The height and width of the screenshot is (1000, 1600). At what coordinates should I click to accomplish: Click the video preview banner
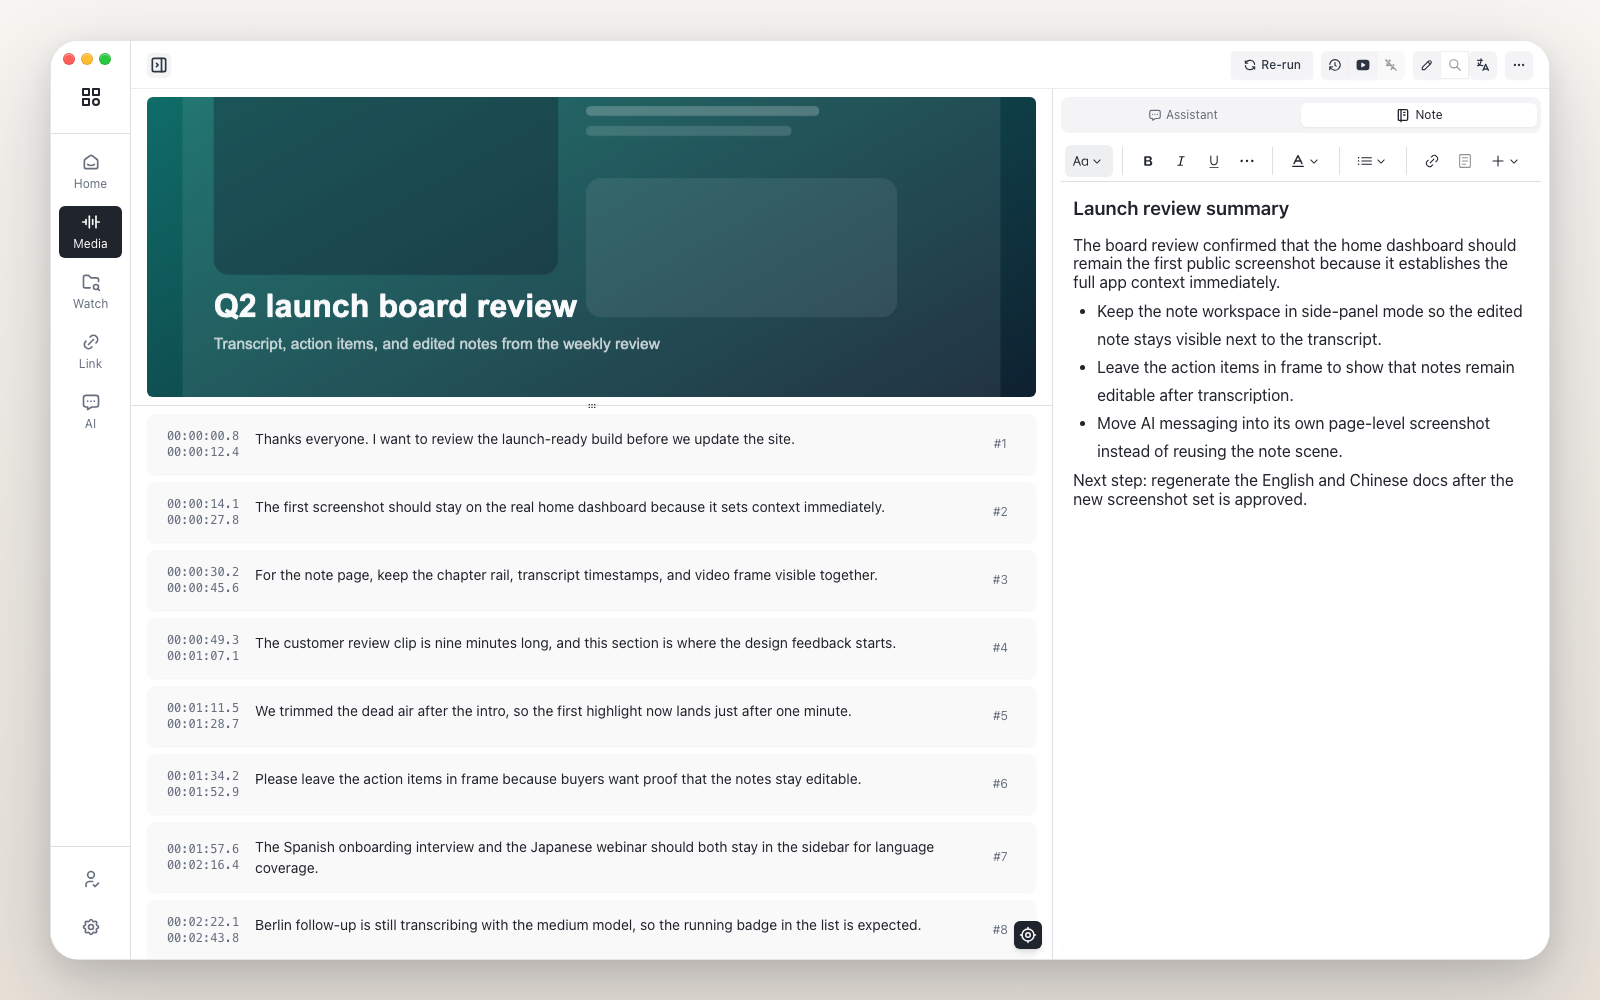click(591, 247)
